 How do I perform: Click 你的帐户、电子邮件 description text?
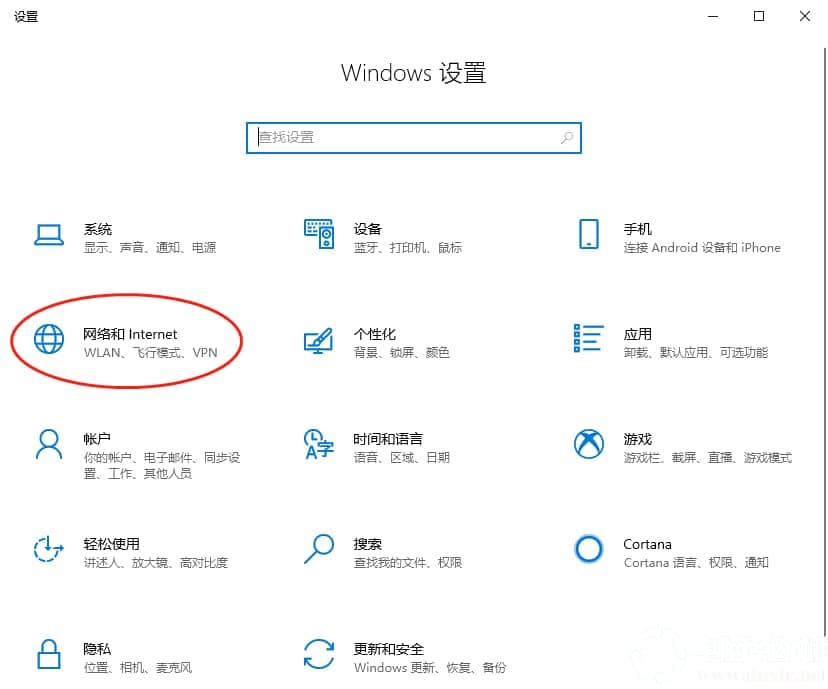pos(162,466)
